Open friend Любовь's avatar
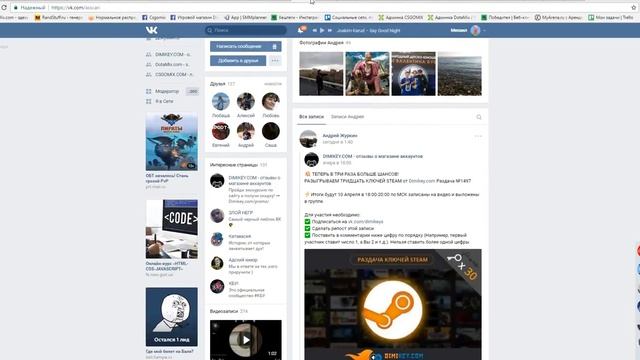 click(x=271, y=101)
